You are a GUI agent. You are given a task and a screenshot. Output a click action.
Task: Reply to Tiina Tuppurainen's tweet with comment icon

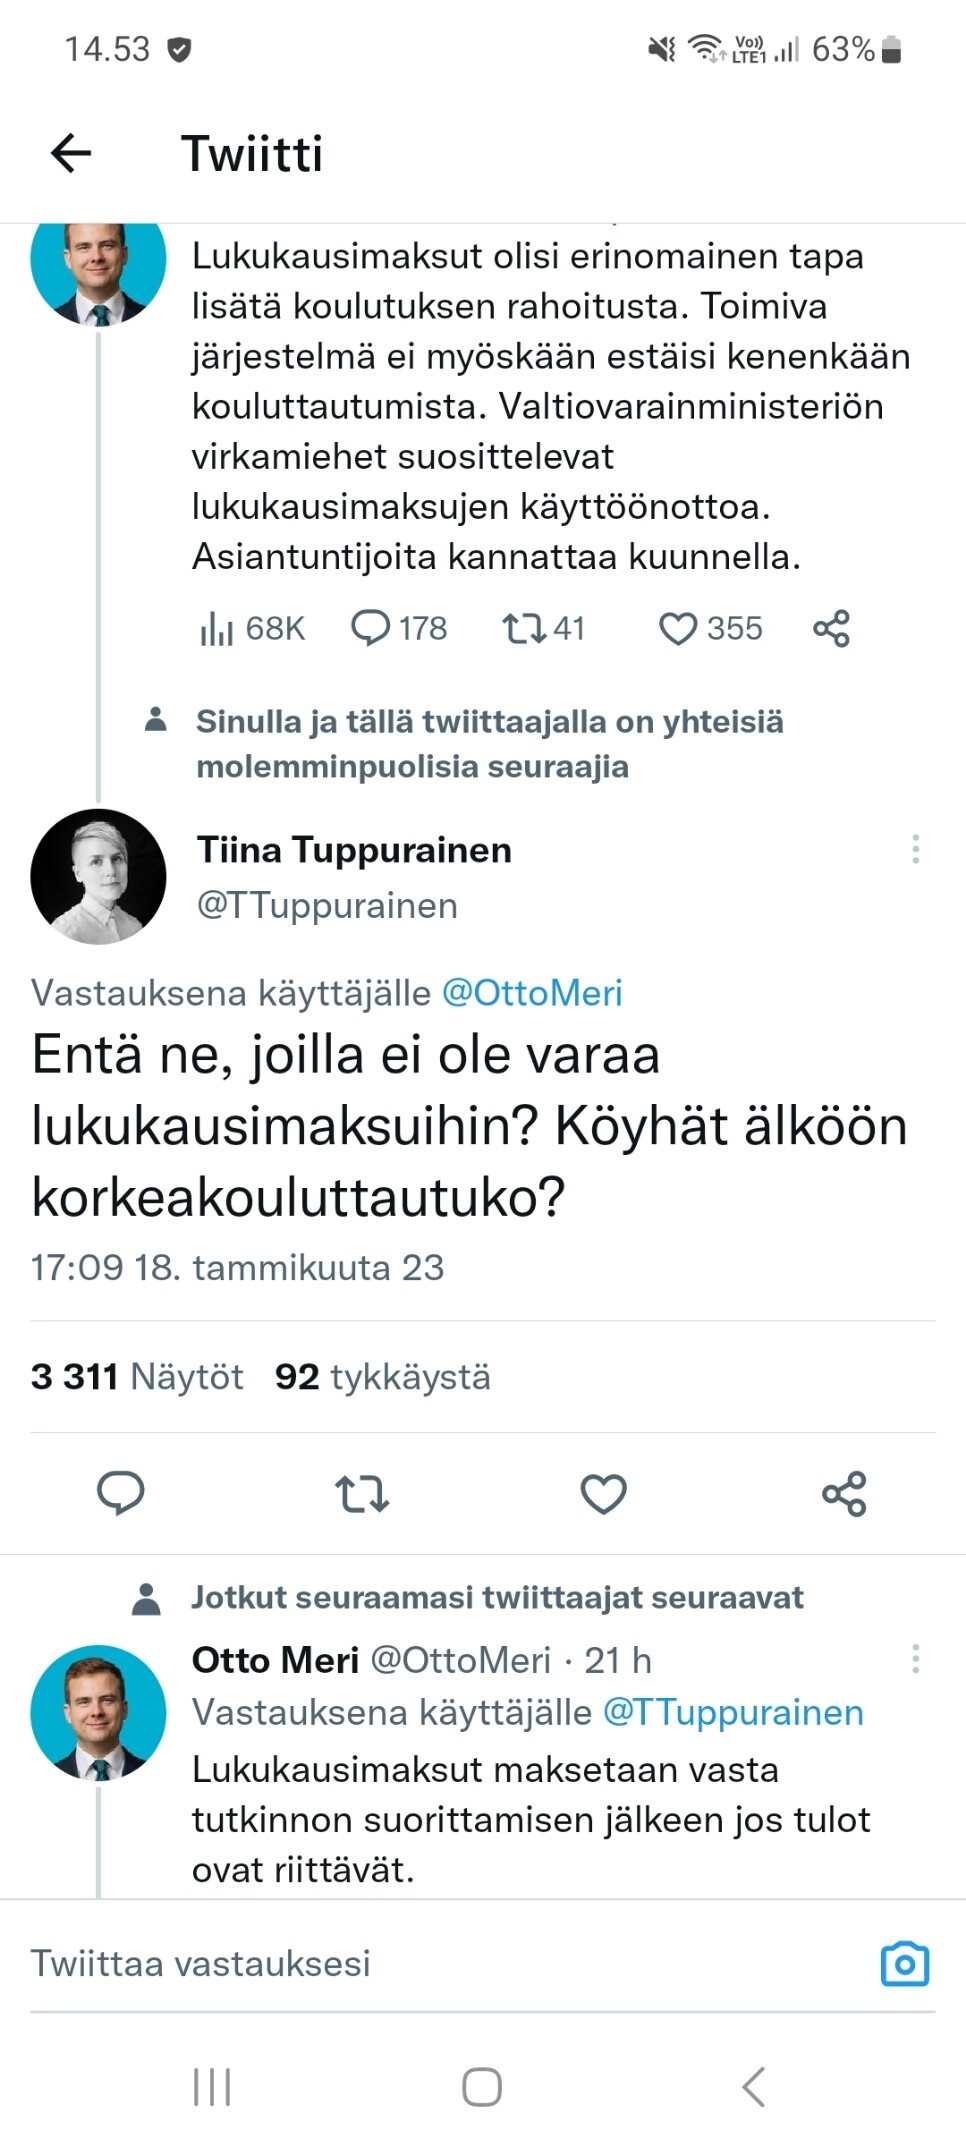tap(121, 1493)
